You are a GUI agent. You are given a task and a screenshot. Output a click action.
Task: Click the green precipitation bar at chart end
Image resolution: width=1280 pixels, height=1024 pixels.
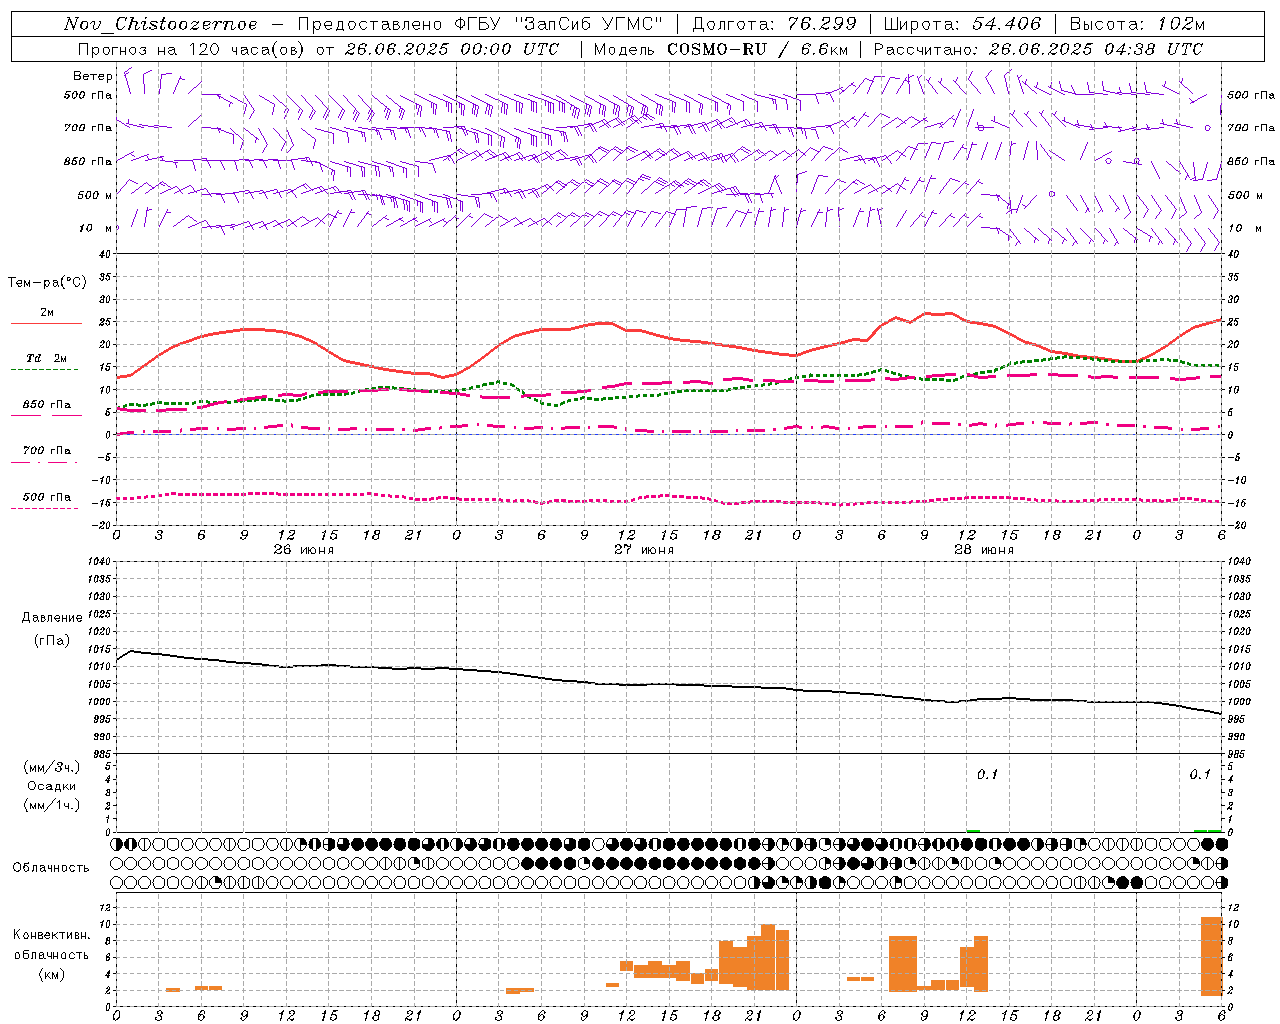(x=1208, y=831)
